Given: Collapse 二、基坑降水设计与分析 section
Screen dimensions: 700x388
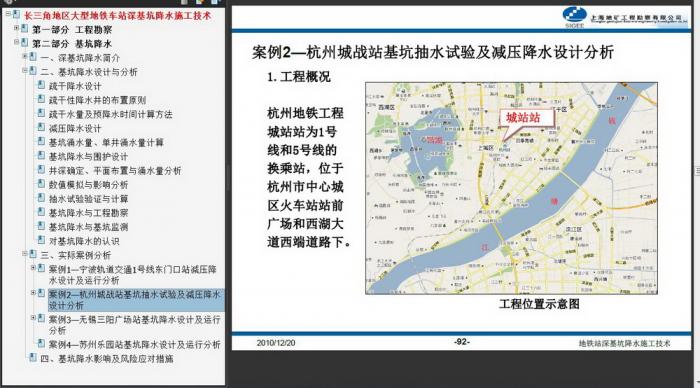Looking at the screenshot, I should point(25,70).
